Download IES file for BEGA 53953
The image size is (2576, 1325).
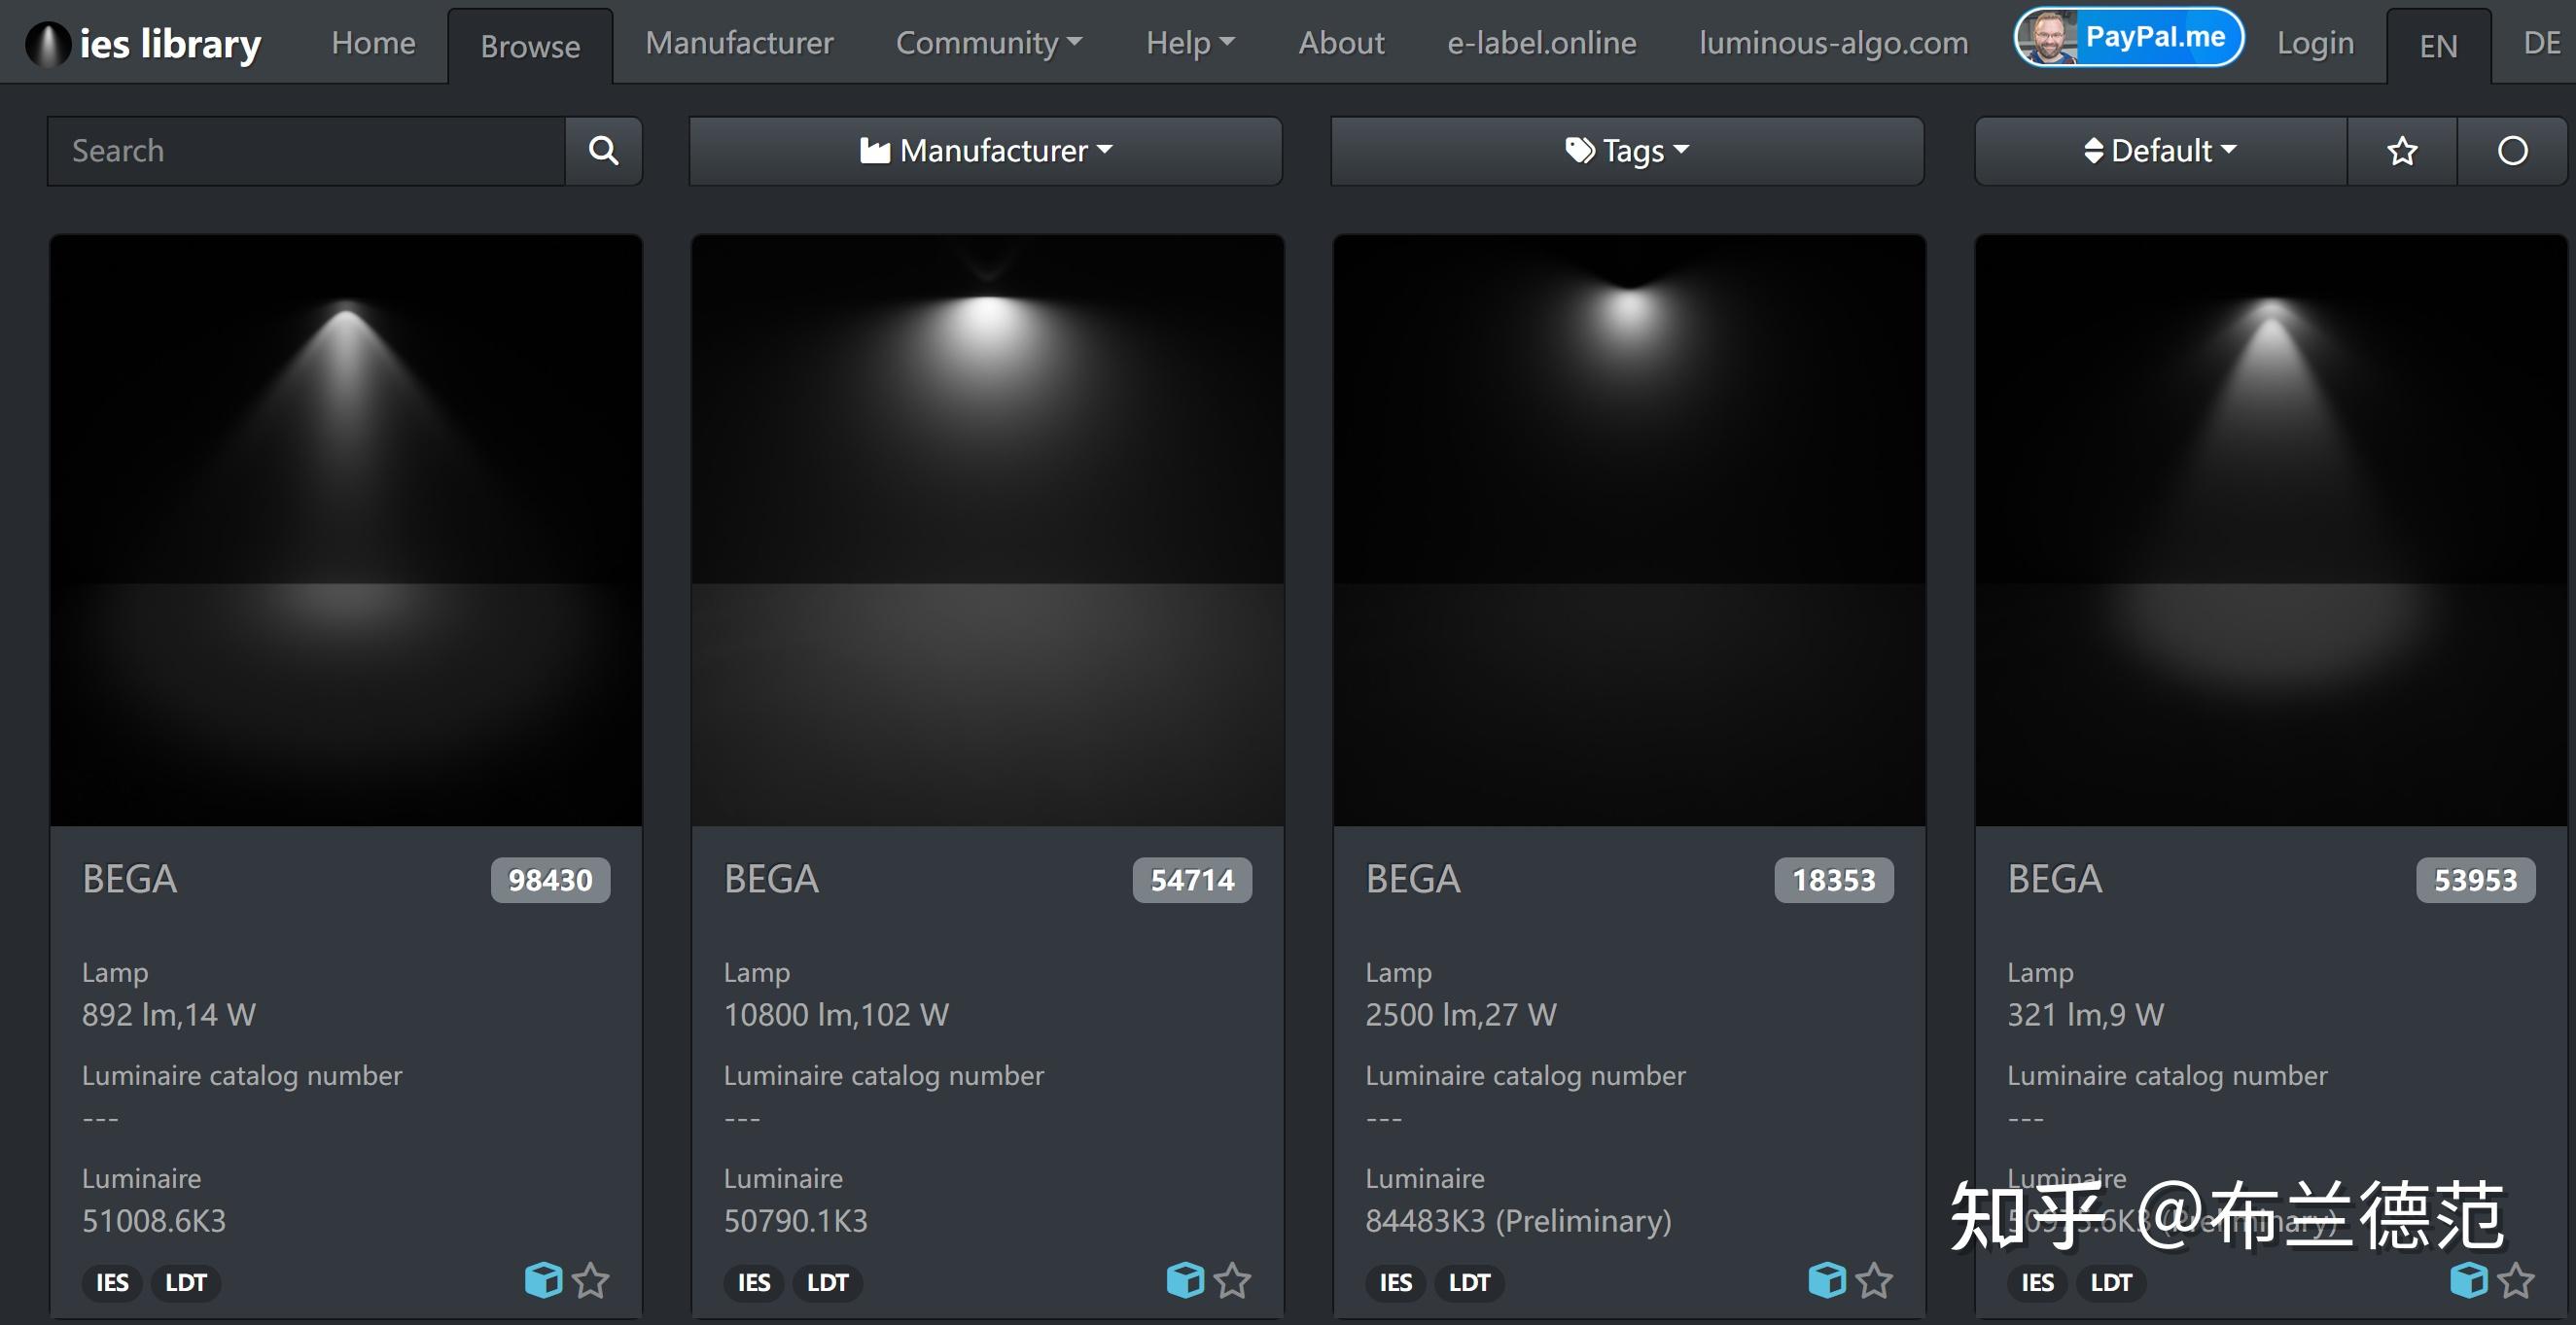tap(2038, 1282)
